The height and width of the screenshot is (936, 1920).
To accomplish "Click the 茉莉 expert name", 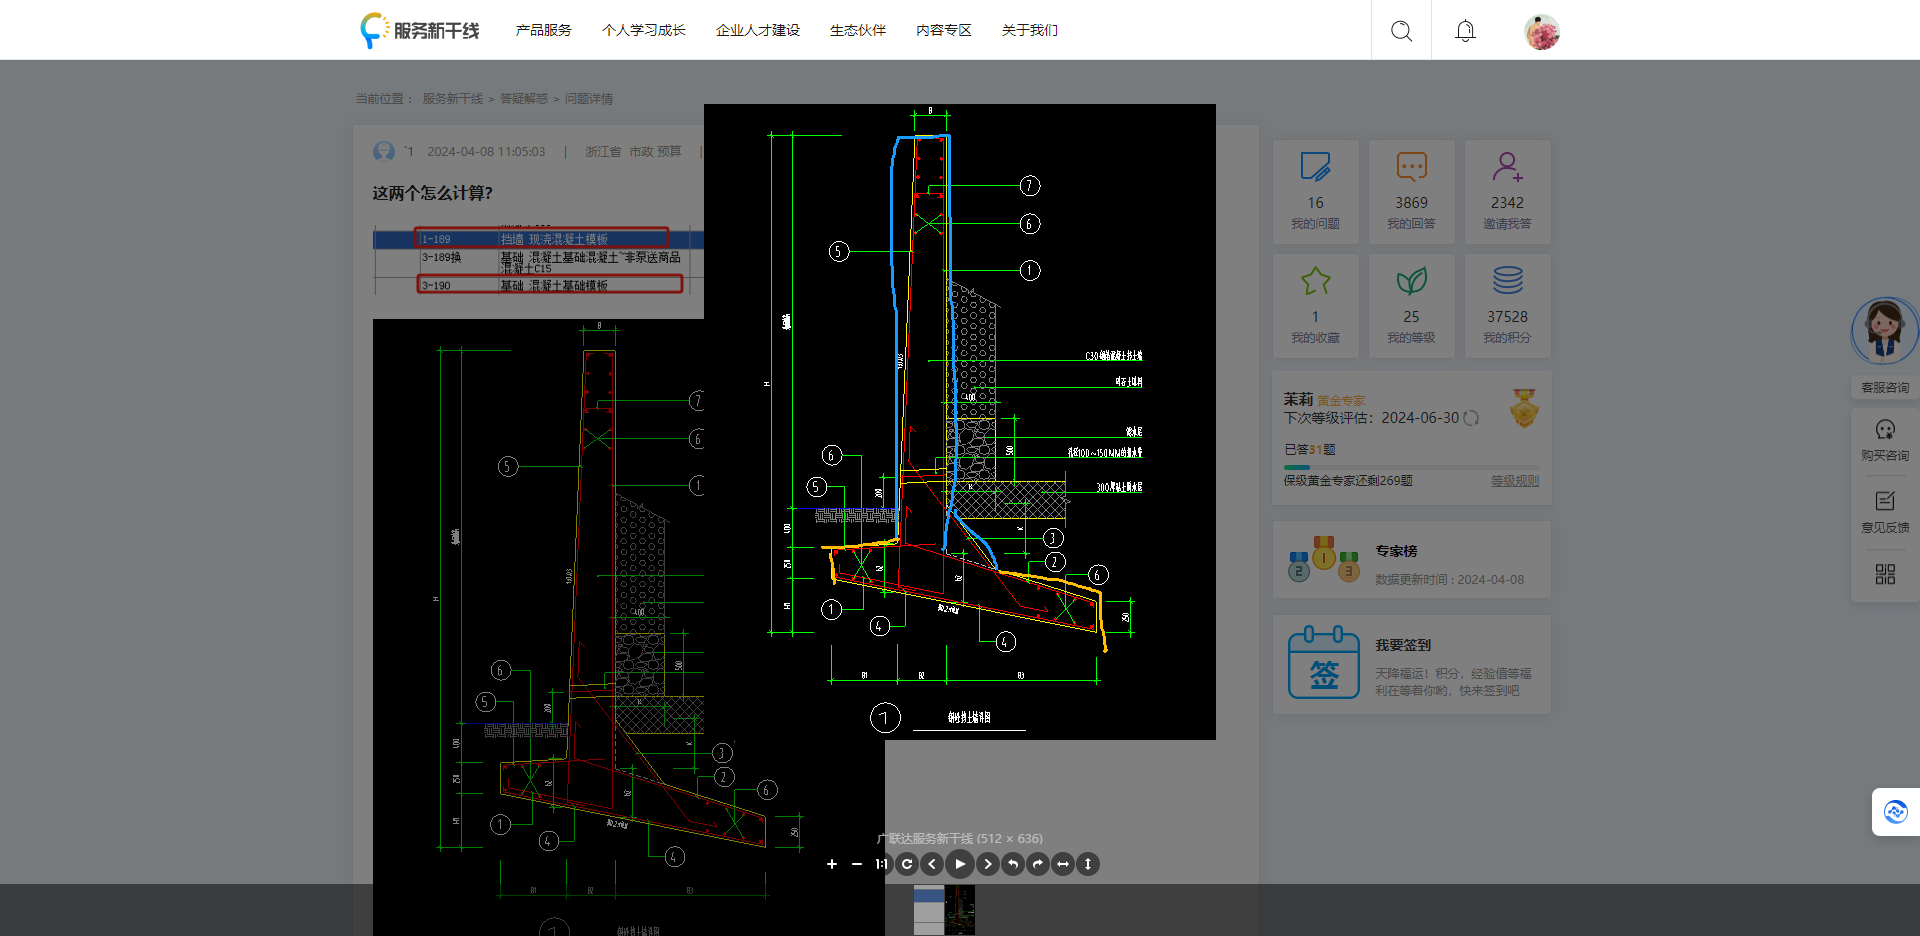I will click(x=1298, y=399).
